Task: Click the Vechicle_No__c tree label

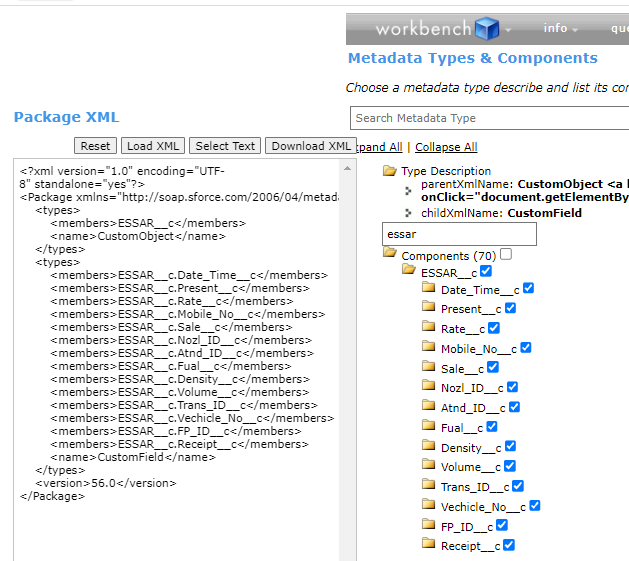Action: (483, 507)
